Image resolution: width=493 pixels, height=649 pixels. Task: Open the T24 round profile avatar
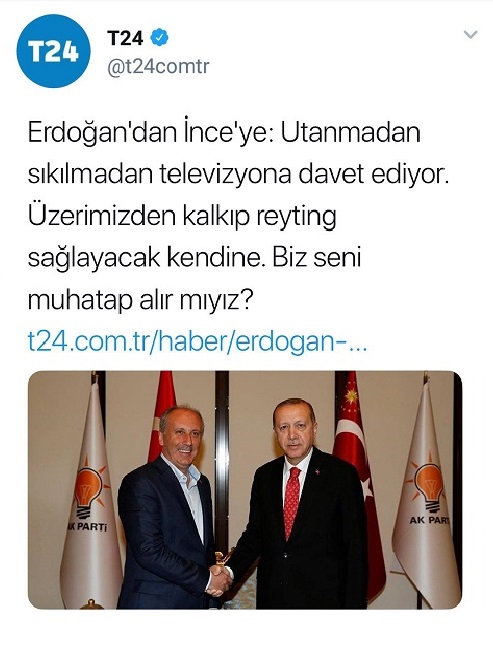coord(53,51)
